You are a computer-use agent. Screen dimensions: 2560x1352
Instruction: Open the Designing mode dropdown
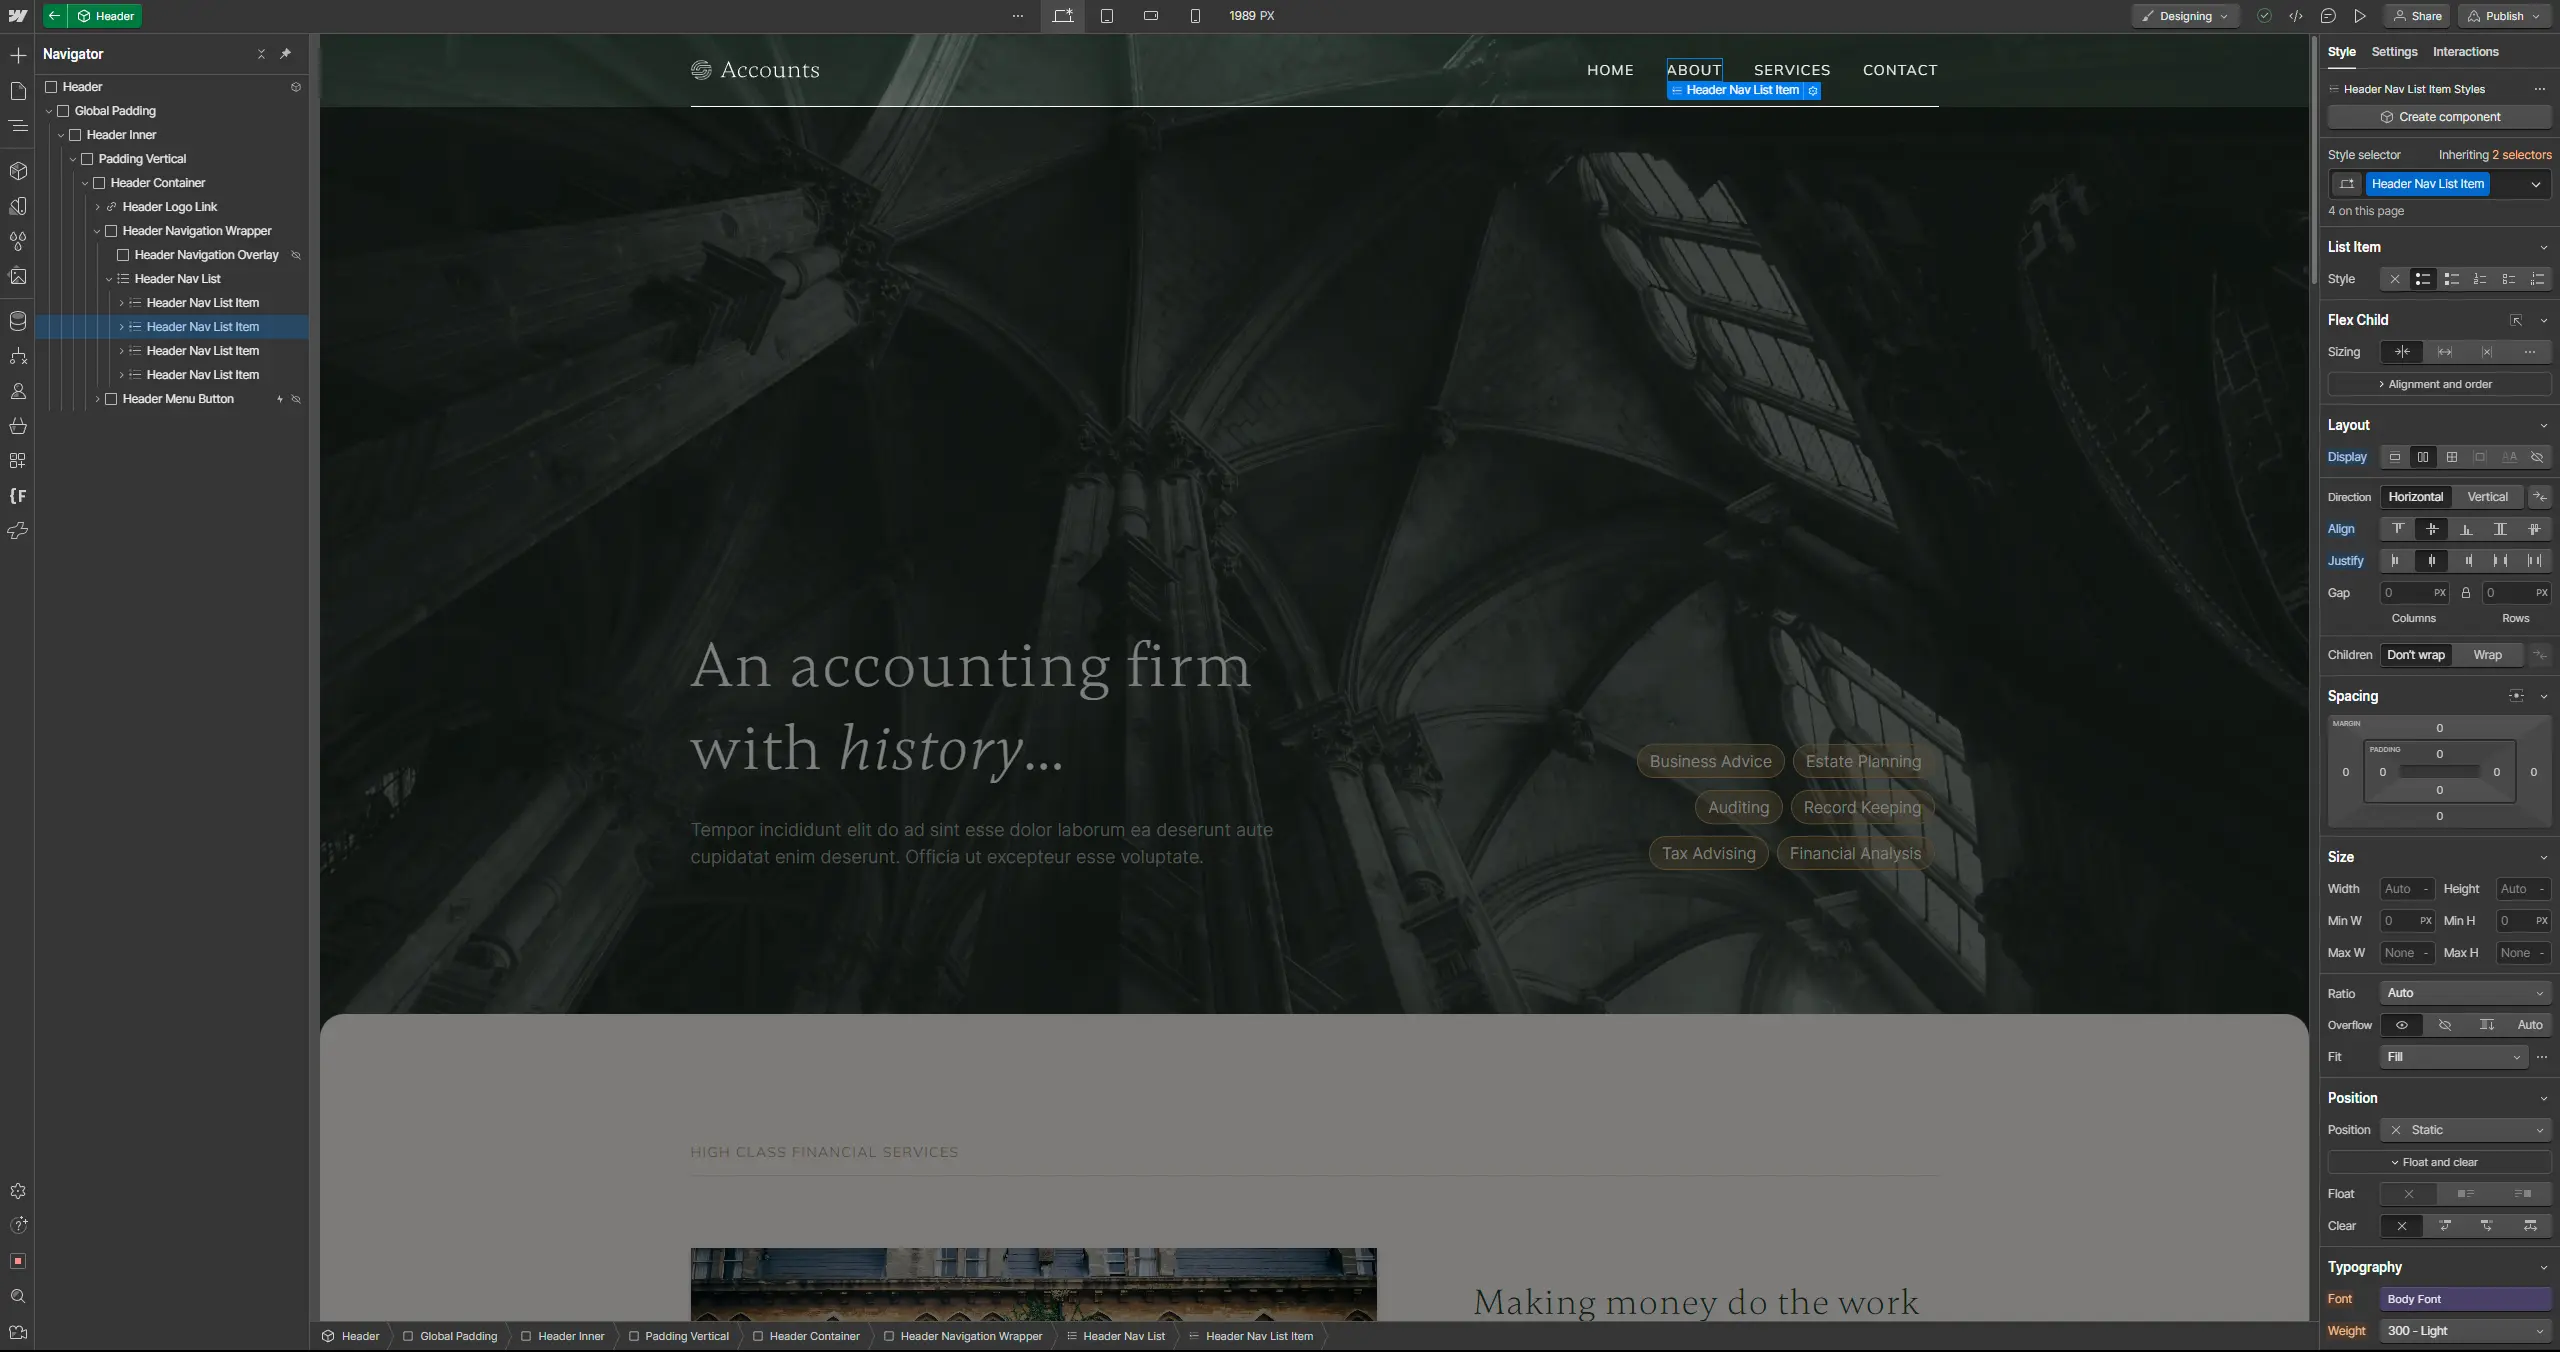(2185, 16)
